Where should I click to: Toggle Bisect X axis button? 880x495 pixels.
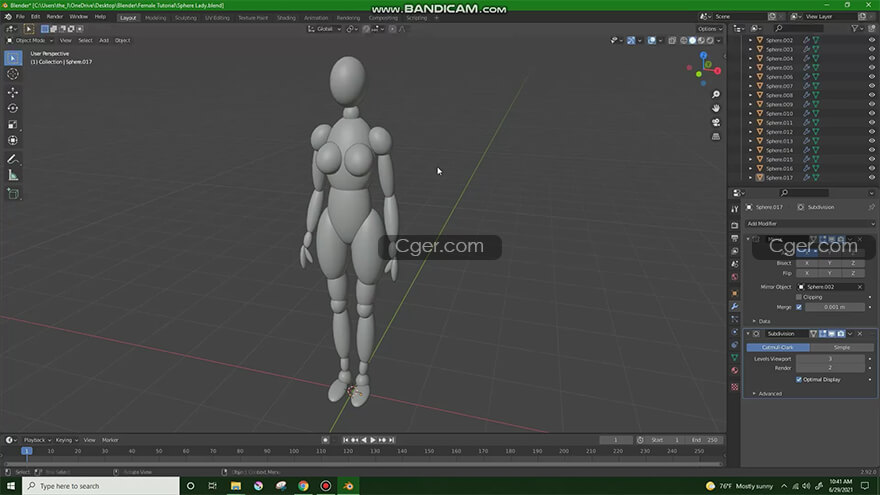[x=807, y=263]
